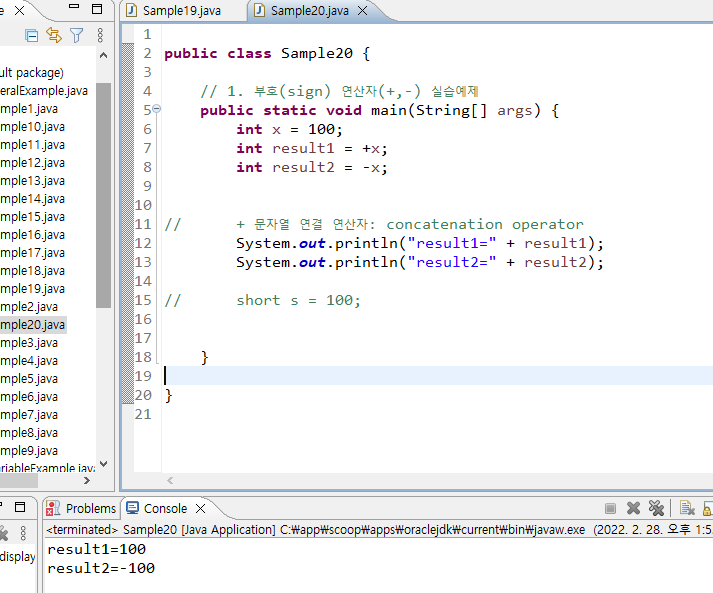713x593 pixels.
Task: Close the Sample20.java tab
Action: [x=362, y=10]
